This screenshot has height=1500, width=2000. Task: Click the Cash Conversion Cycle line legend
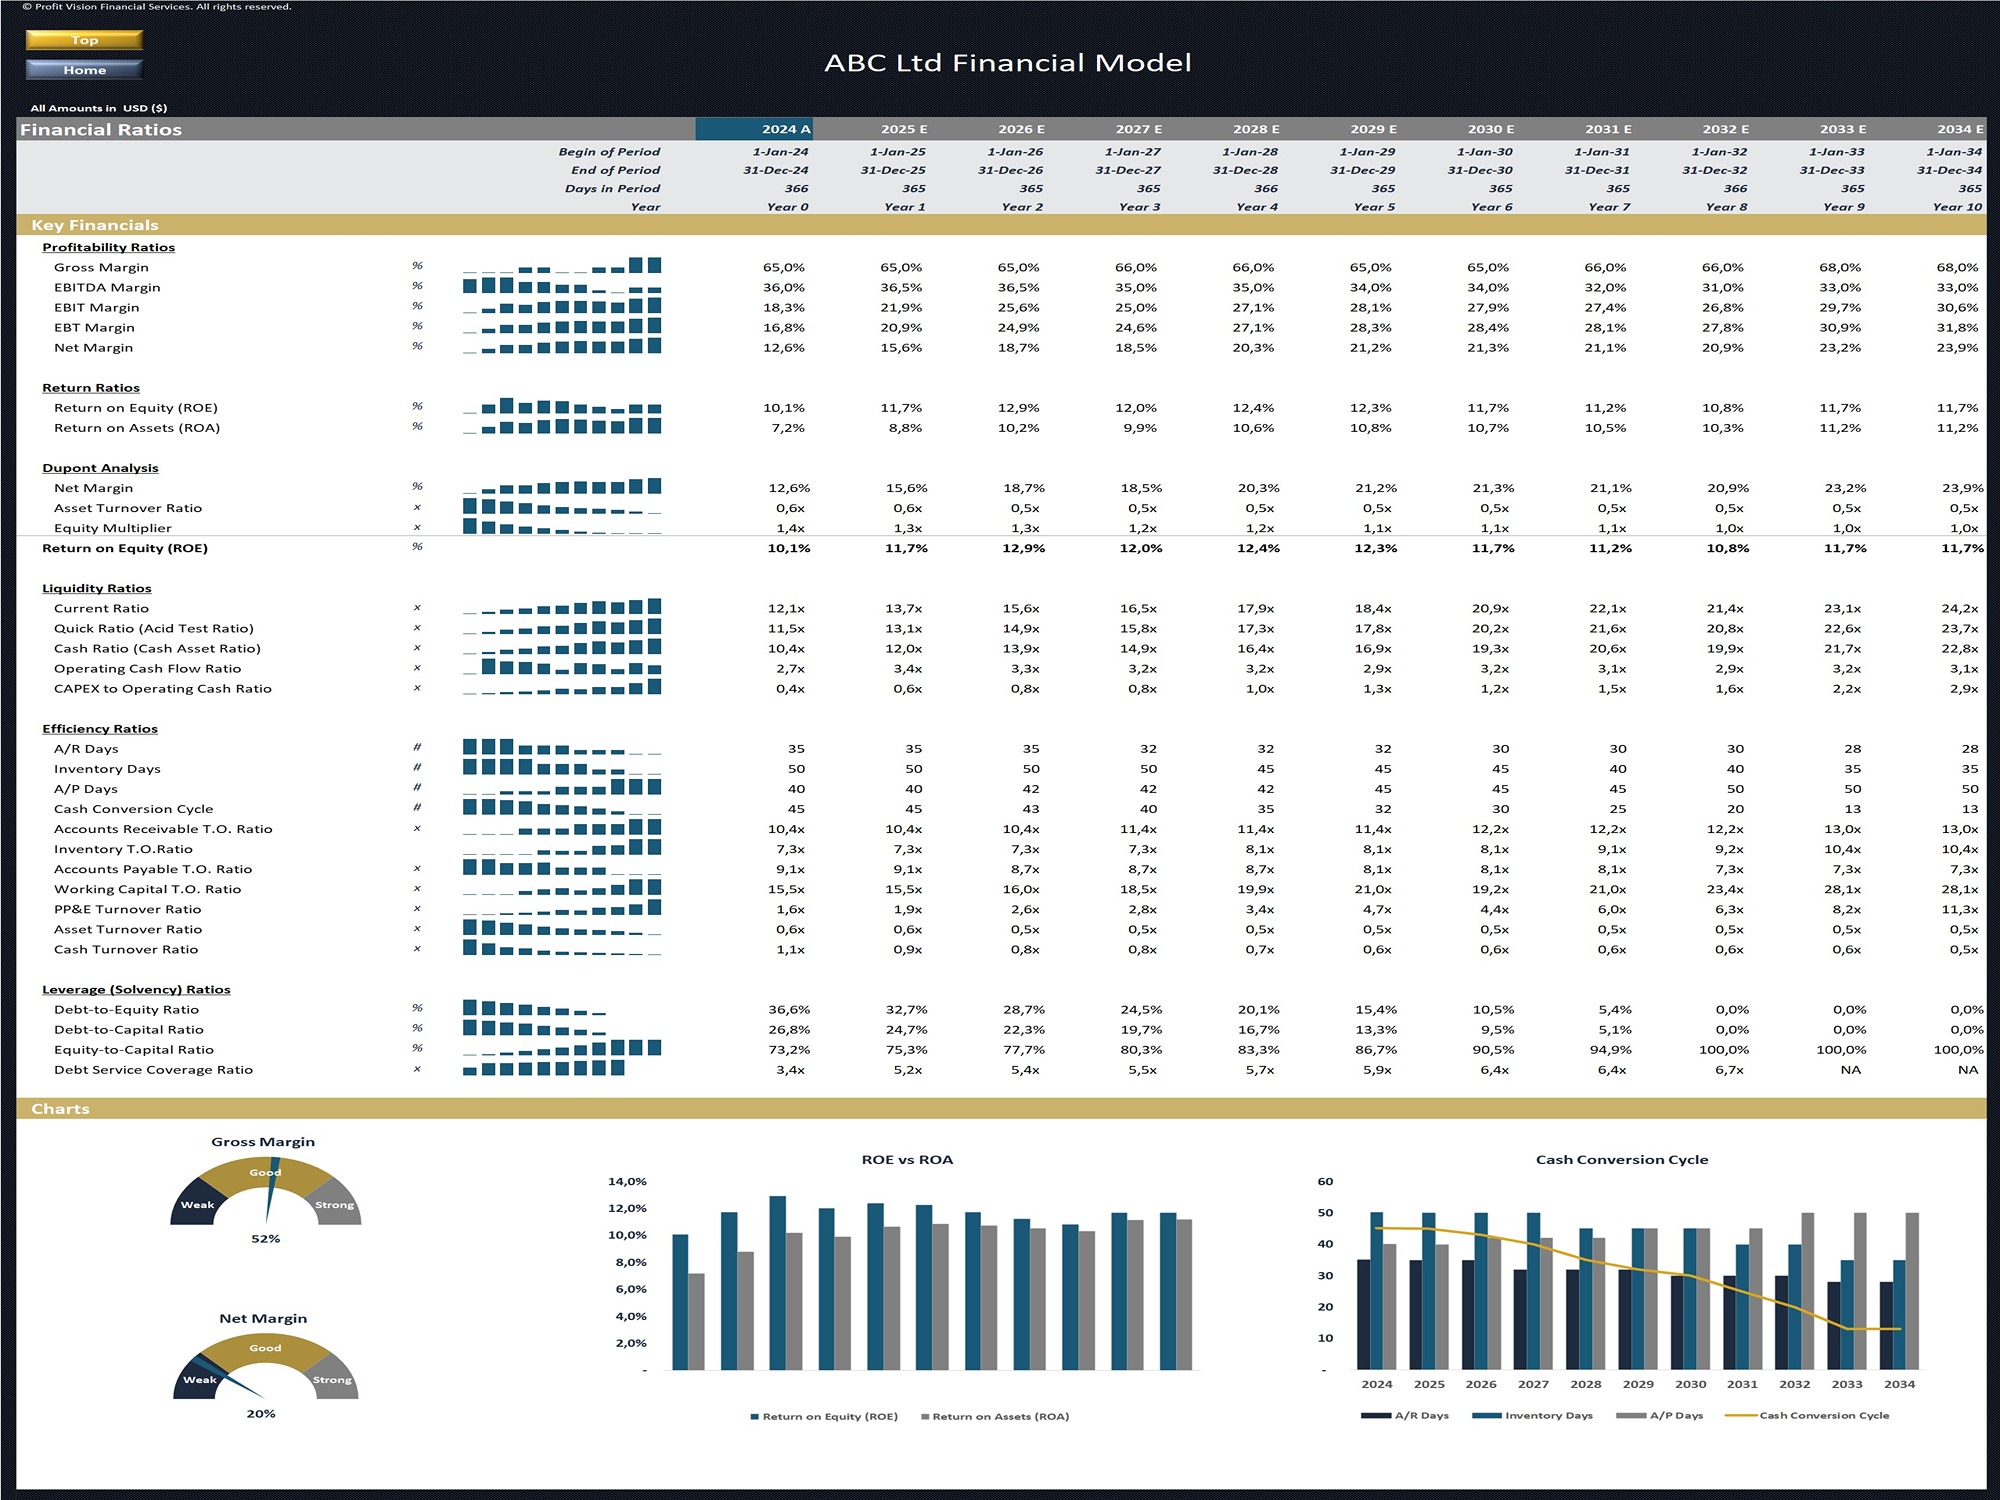tap(1808, 1415)
